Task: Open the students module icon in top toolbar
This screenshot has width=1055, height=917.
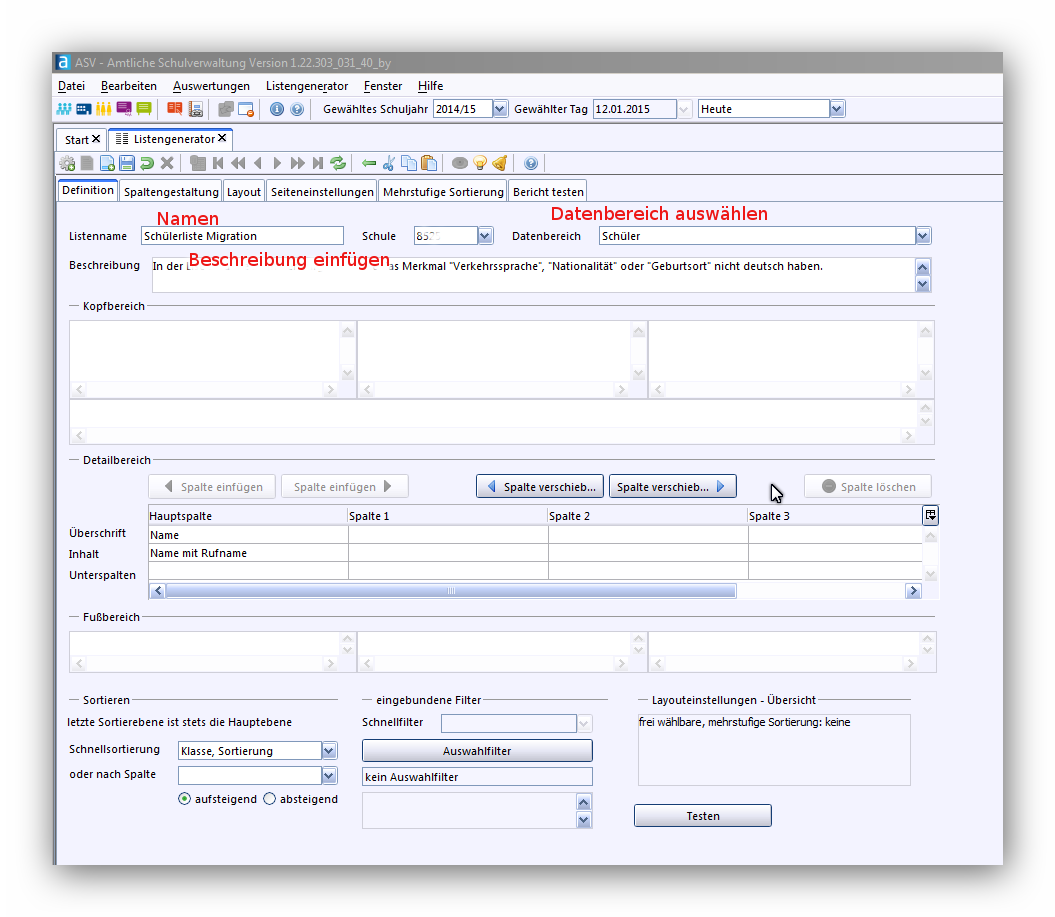Action: click(x=64, y=108)
